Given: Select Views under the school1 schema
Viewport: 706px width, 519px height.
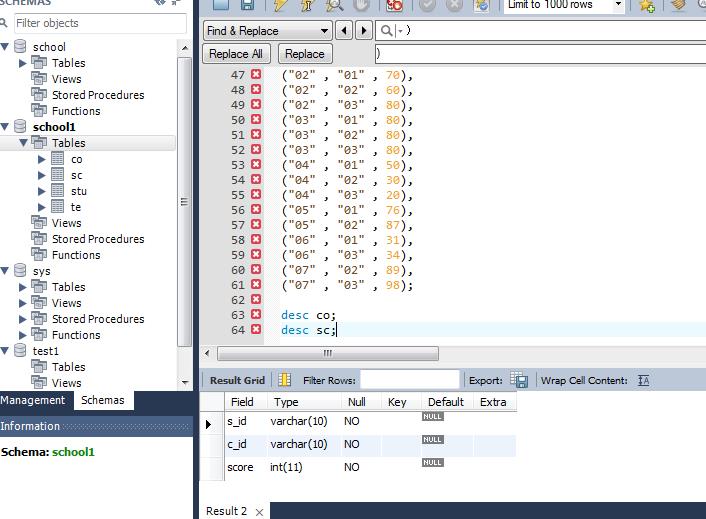Looking at the screenshot, I should pyautogui.click(x=67, y=223).
